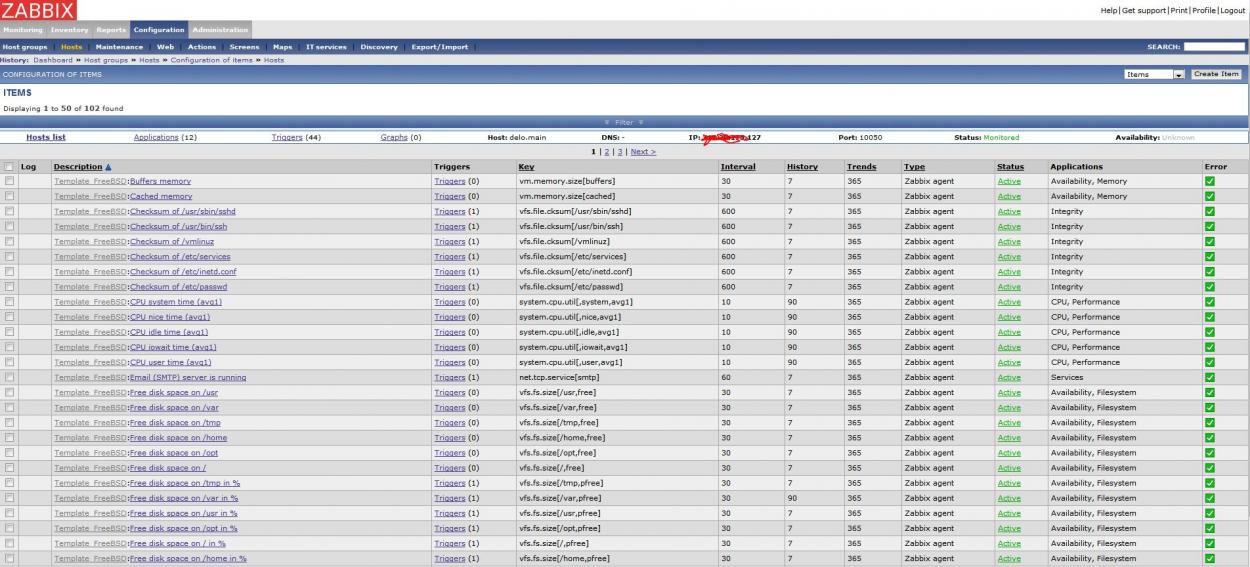1250x567 pixels.
Task: Open the Administration tab
Action: point(219,30)
